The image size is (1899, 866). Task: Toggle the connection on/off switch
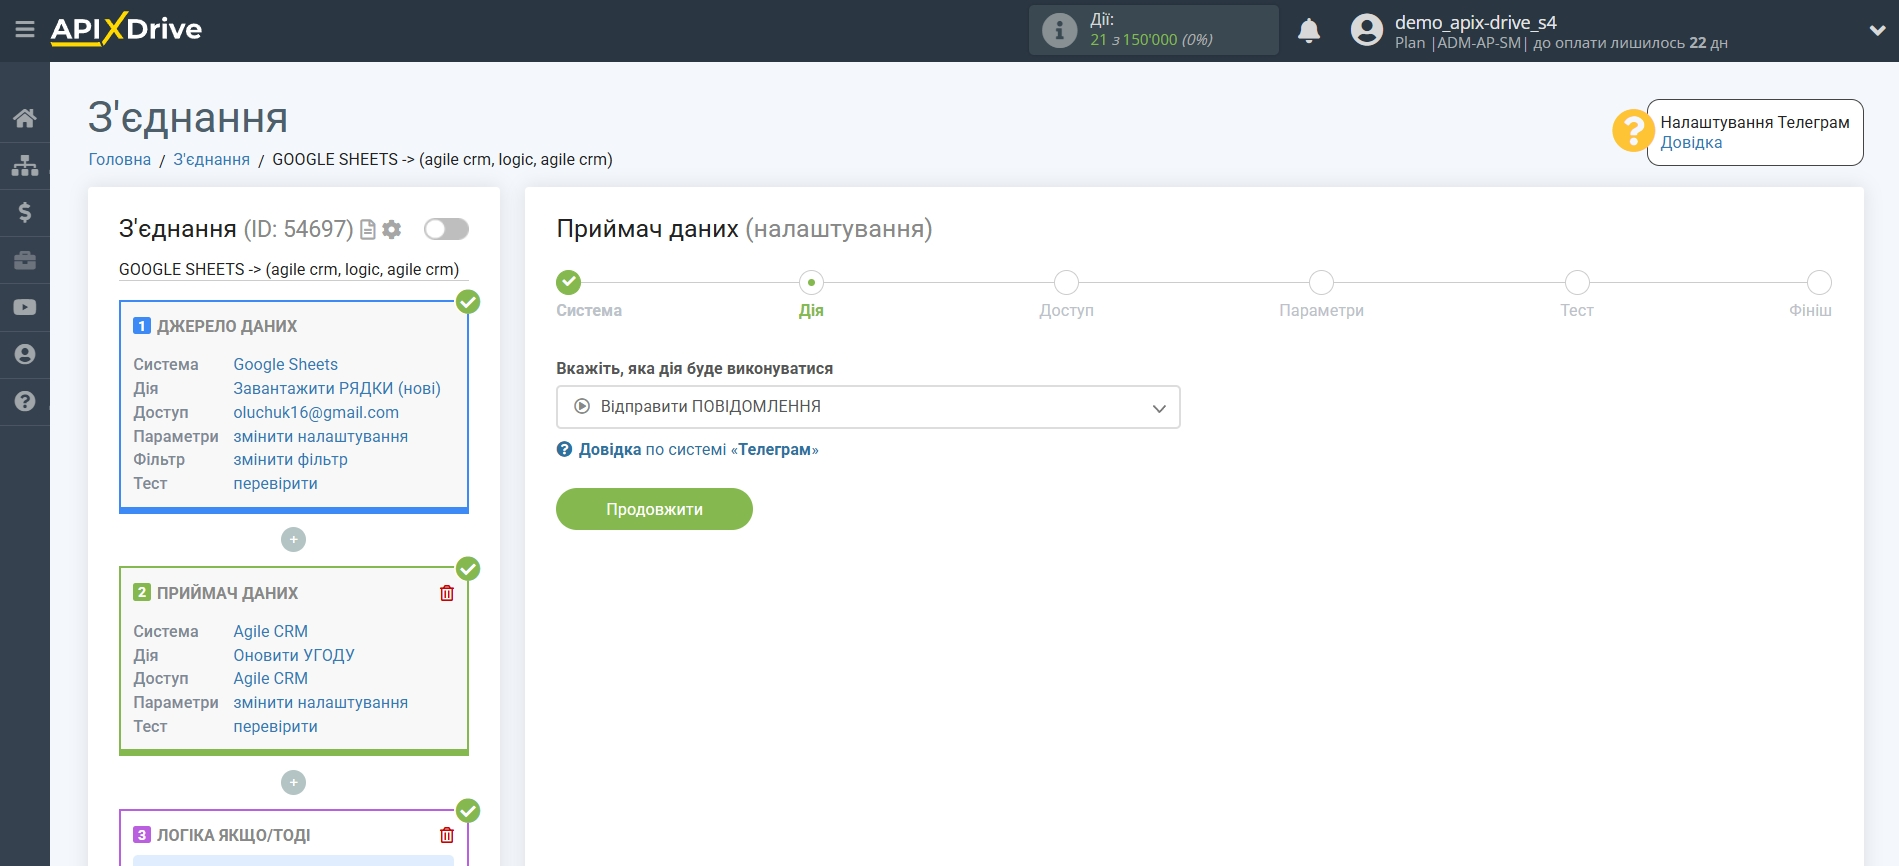[x=446, y=229]
